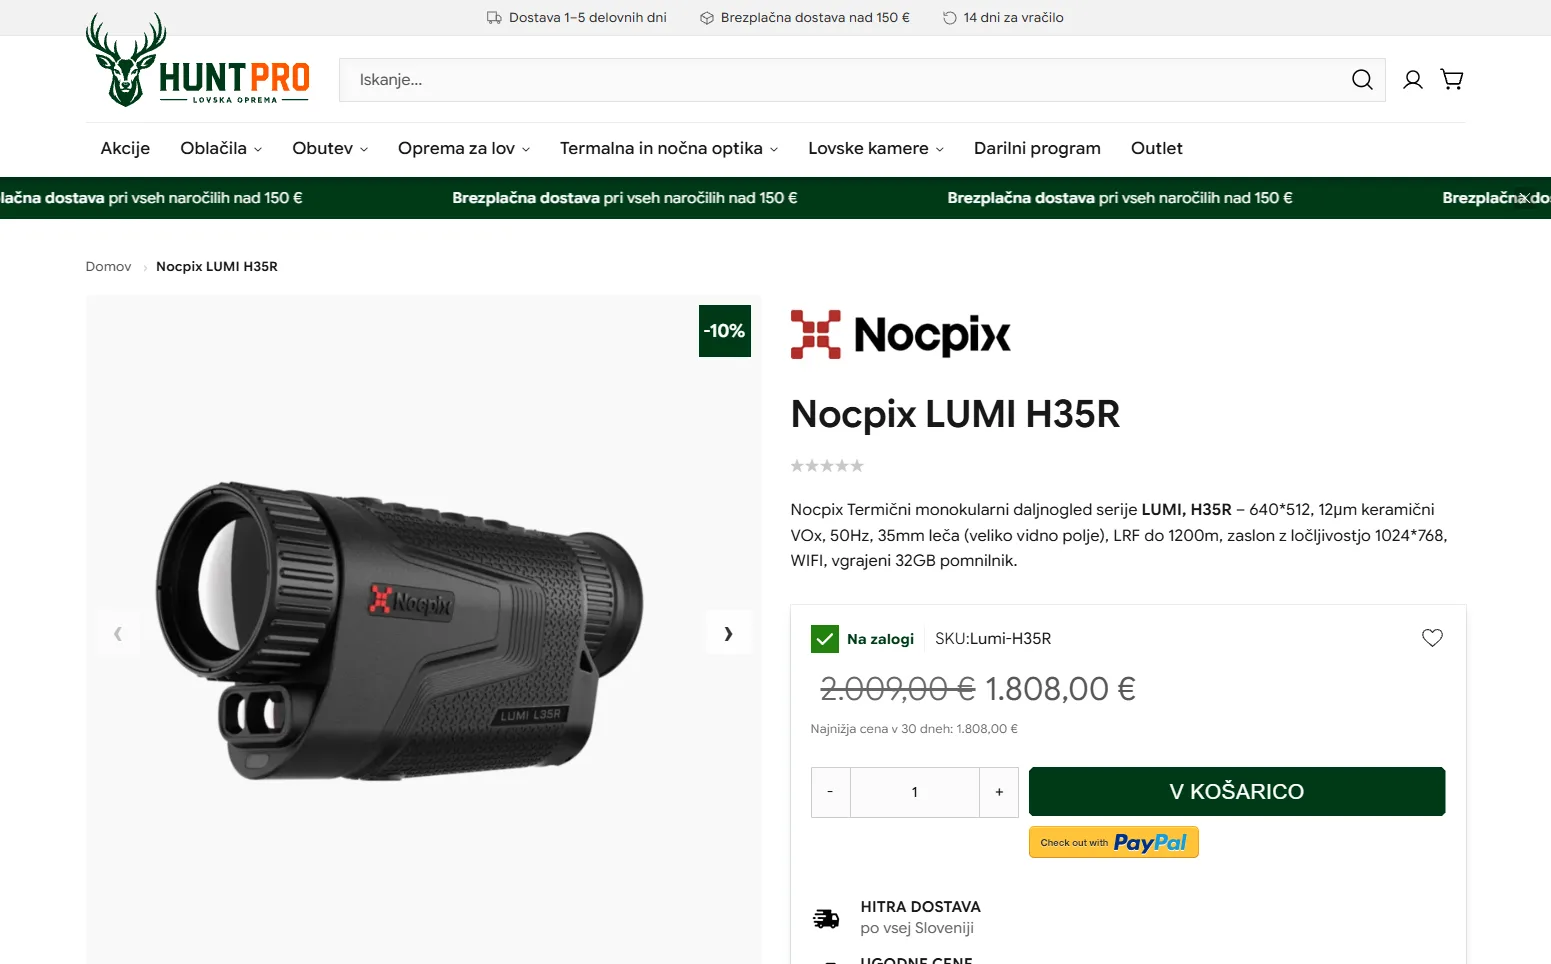Open the Outlet menu item
This screenshot has width=1551, height=964.
[1157, 148]
